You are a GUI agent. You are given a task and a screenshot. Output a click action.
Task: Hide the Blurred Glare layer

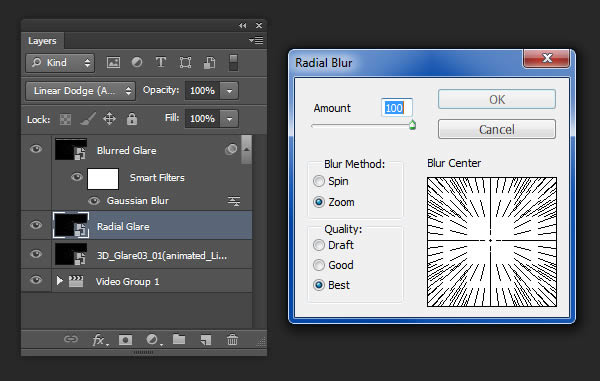tap(36, 149)
